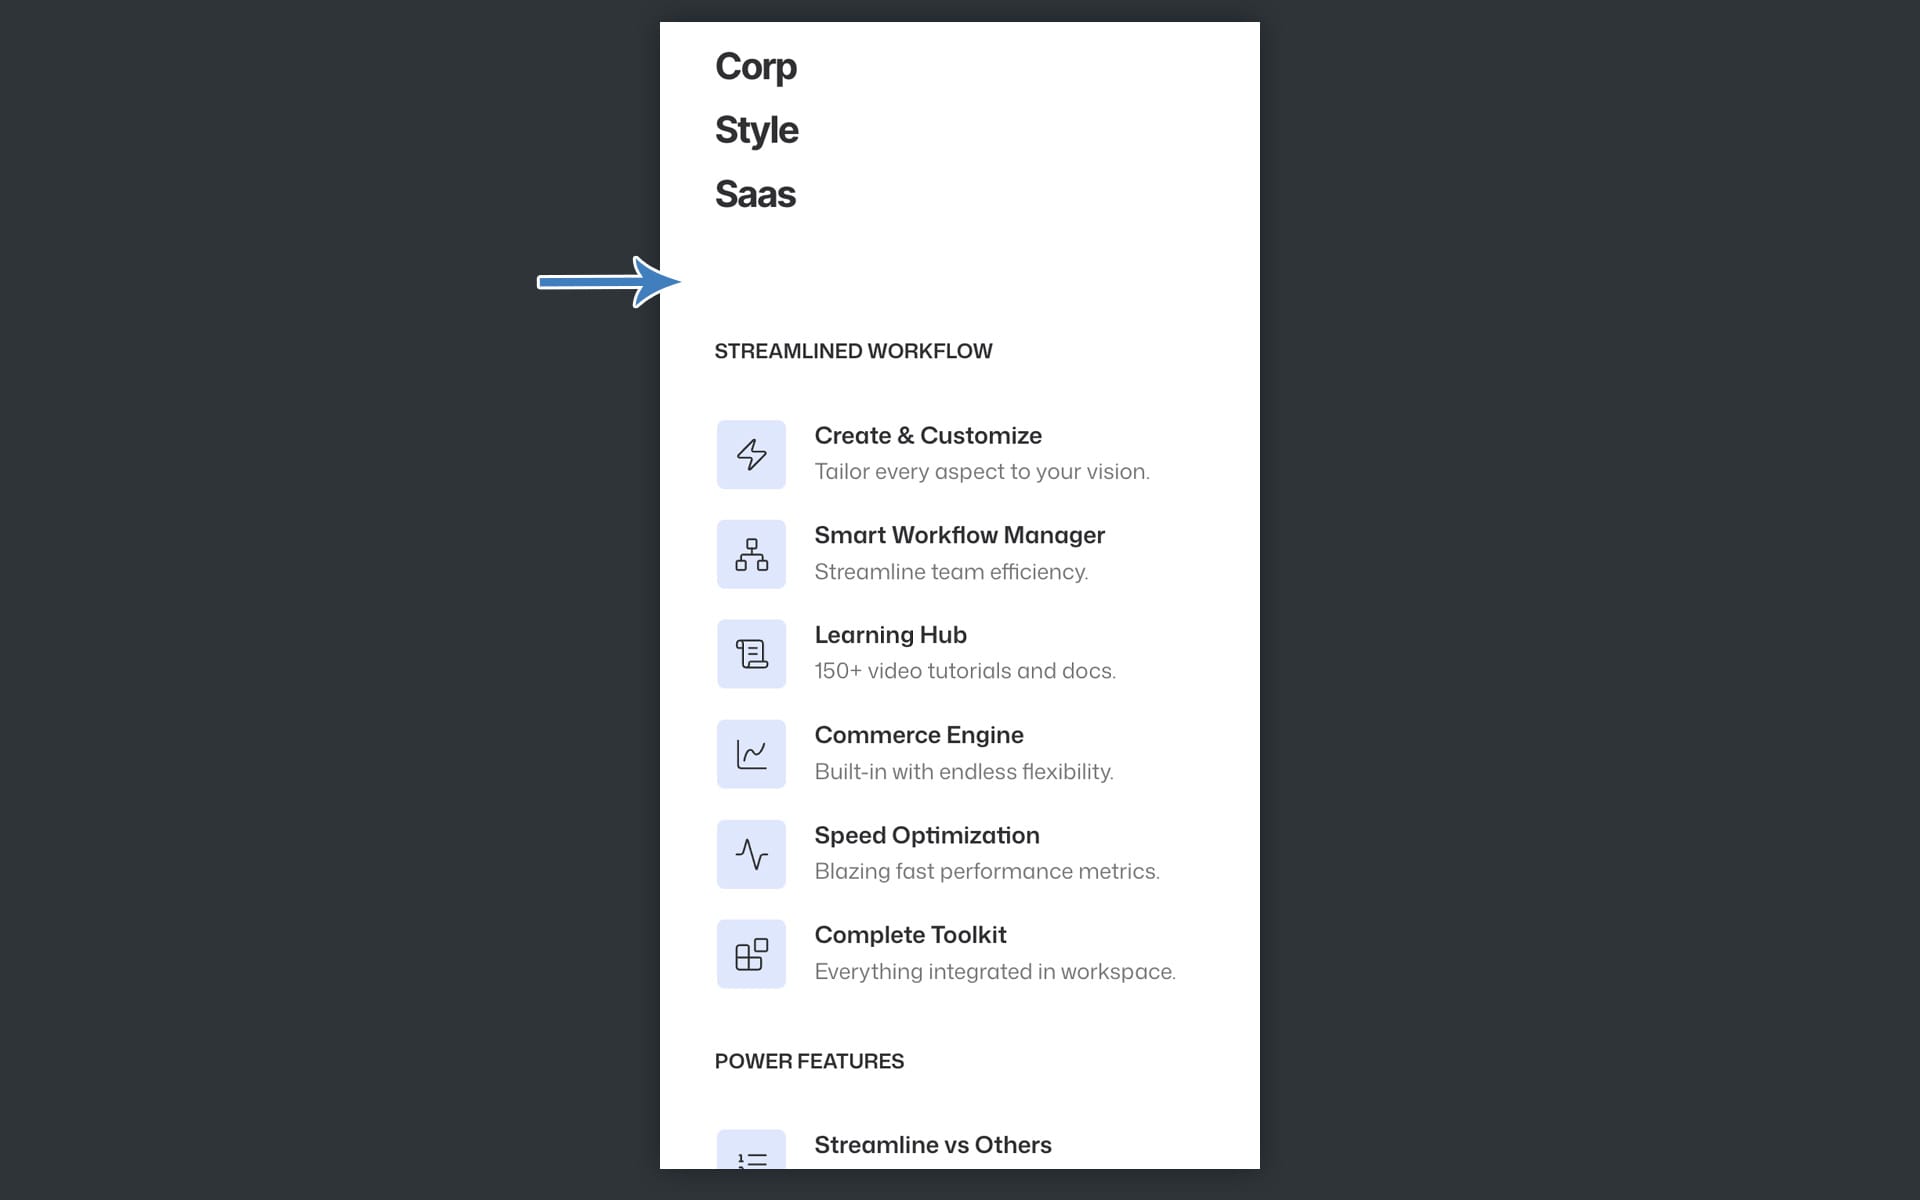Open the Streamline vs Others title link

pos(933,1145)
